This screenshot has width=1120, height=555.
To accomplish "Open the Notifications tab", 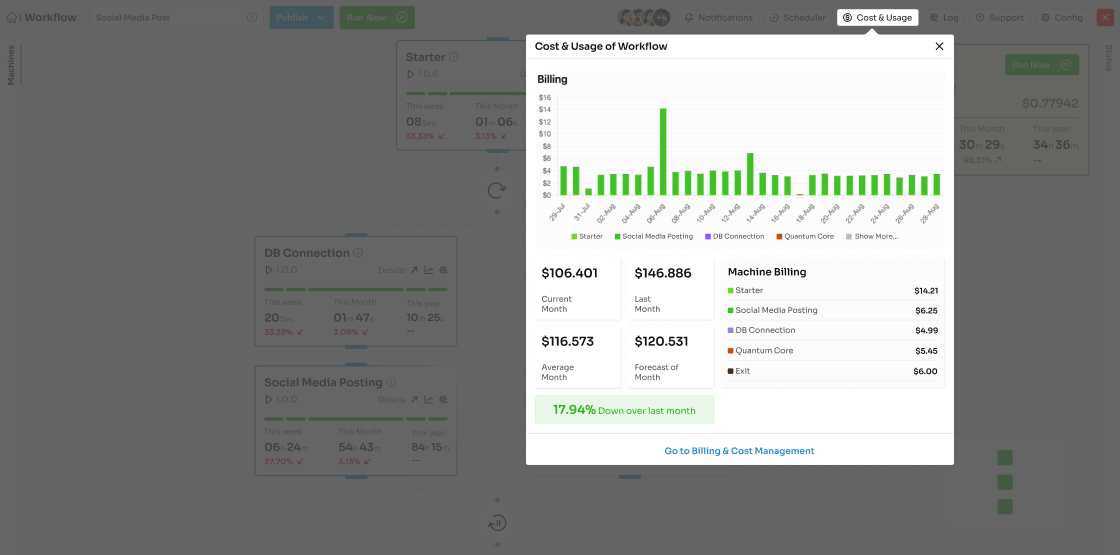I will 719,17.
